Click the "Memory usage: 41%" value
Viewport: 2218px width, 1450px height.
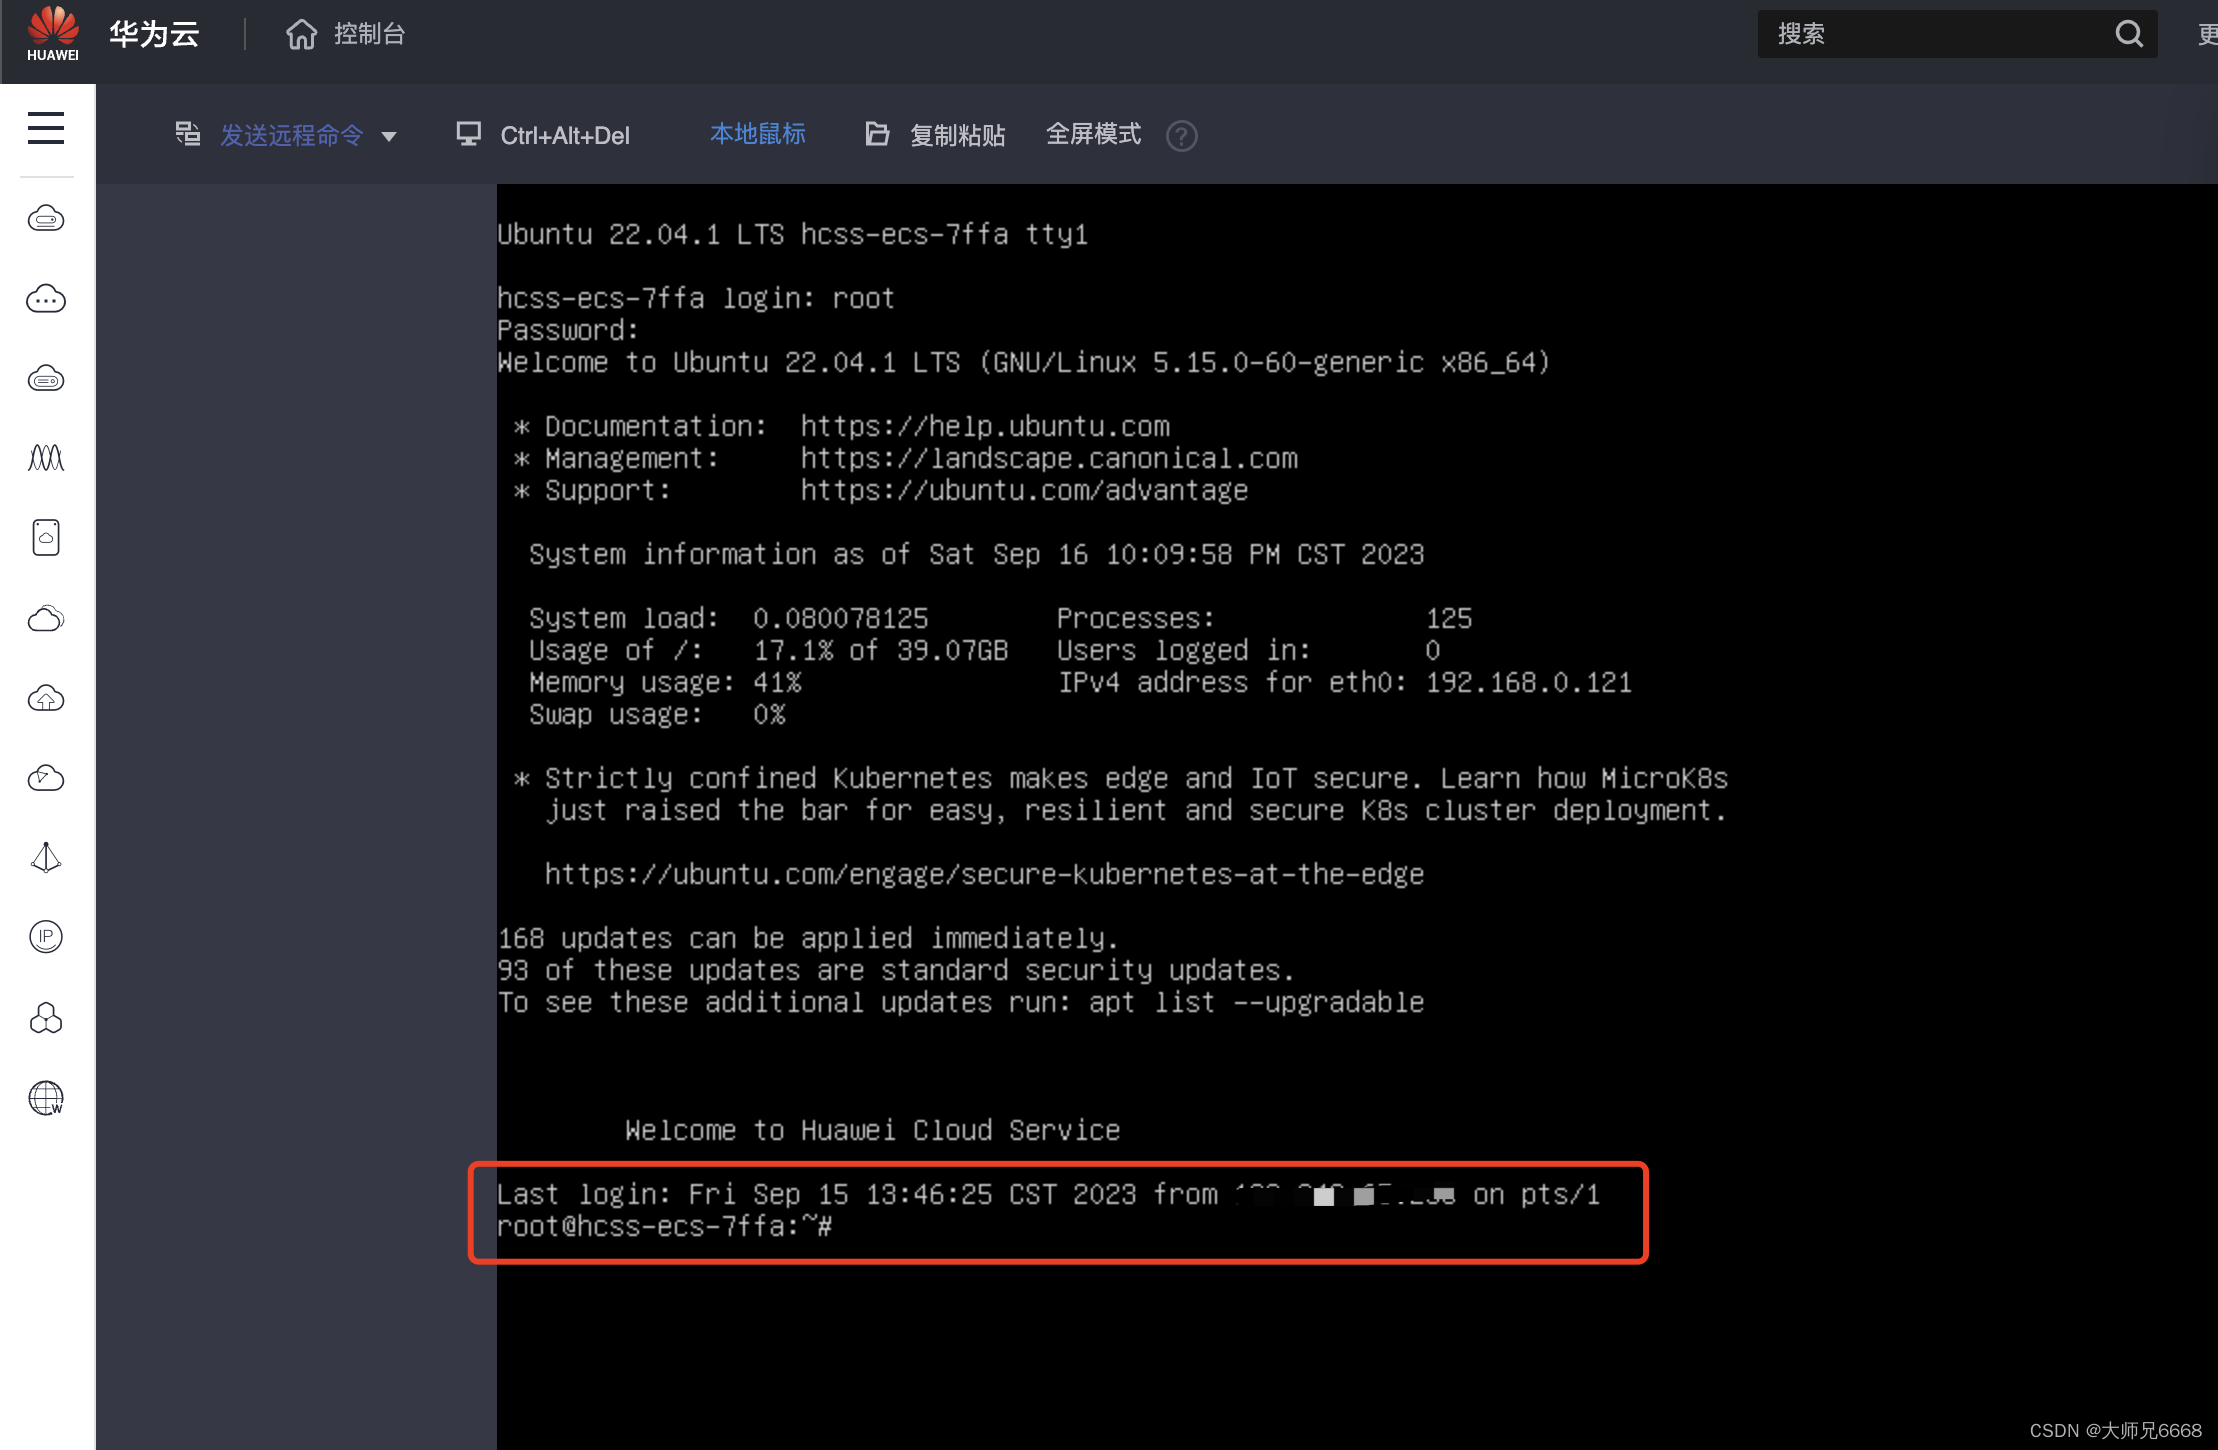(778, 682)
